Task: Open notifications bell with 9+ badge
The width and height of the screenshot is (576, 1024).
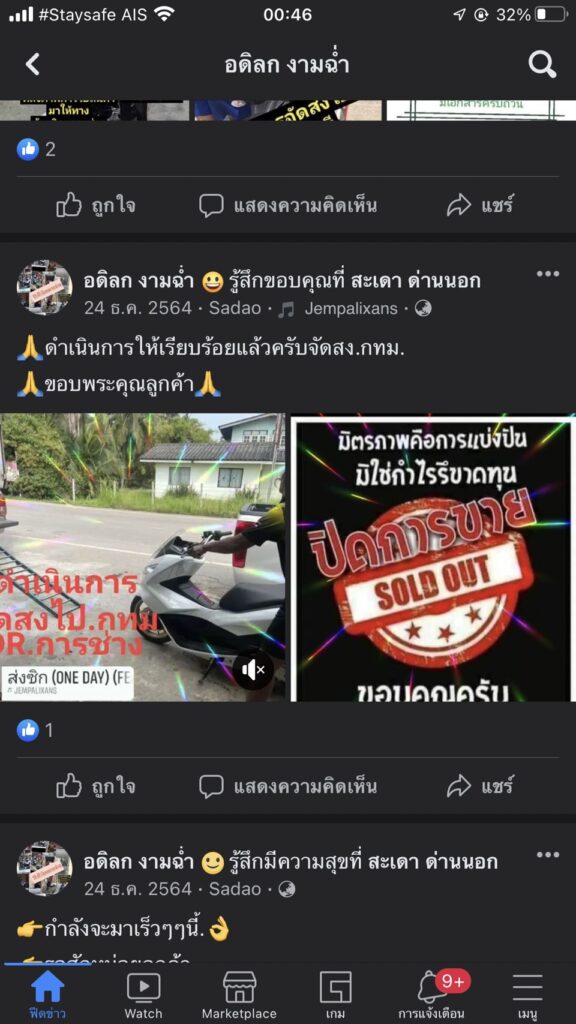Action: pos(432,994)
